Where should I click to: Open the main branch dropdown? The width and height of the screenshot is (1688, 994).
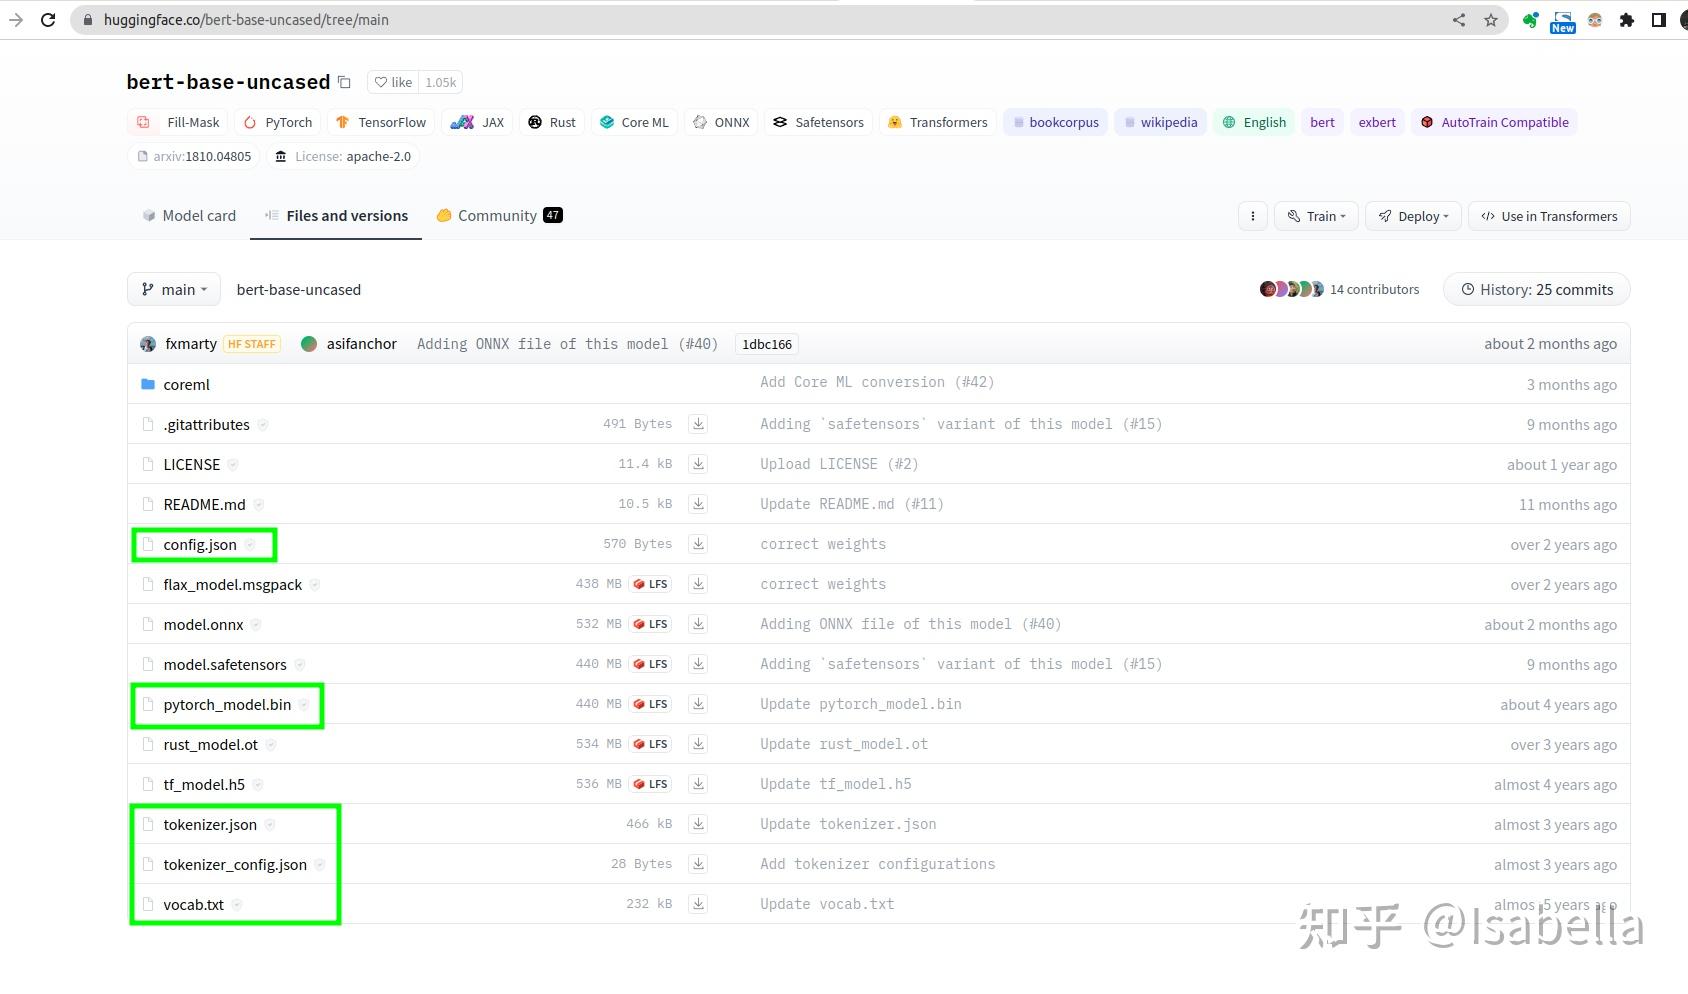click(174, 289)
